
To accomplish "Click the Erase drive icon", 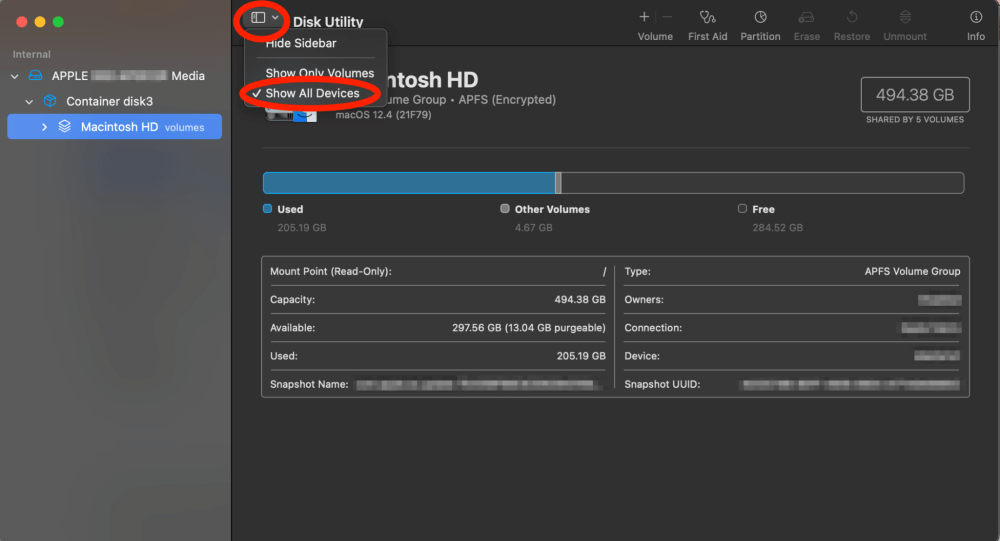I will point(805,17).
